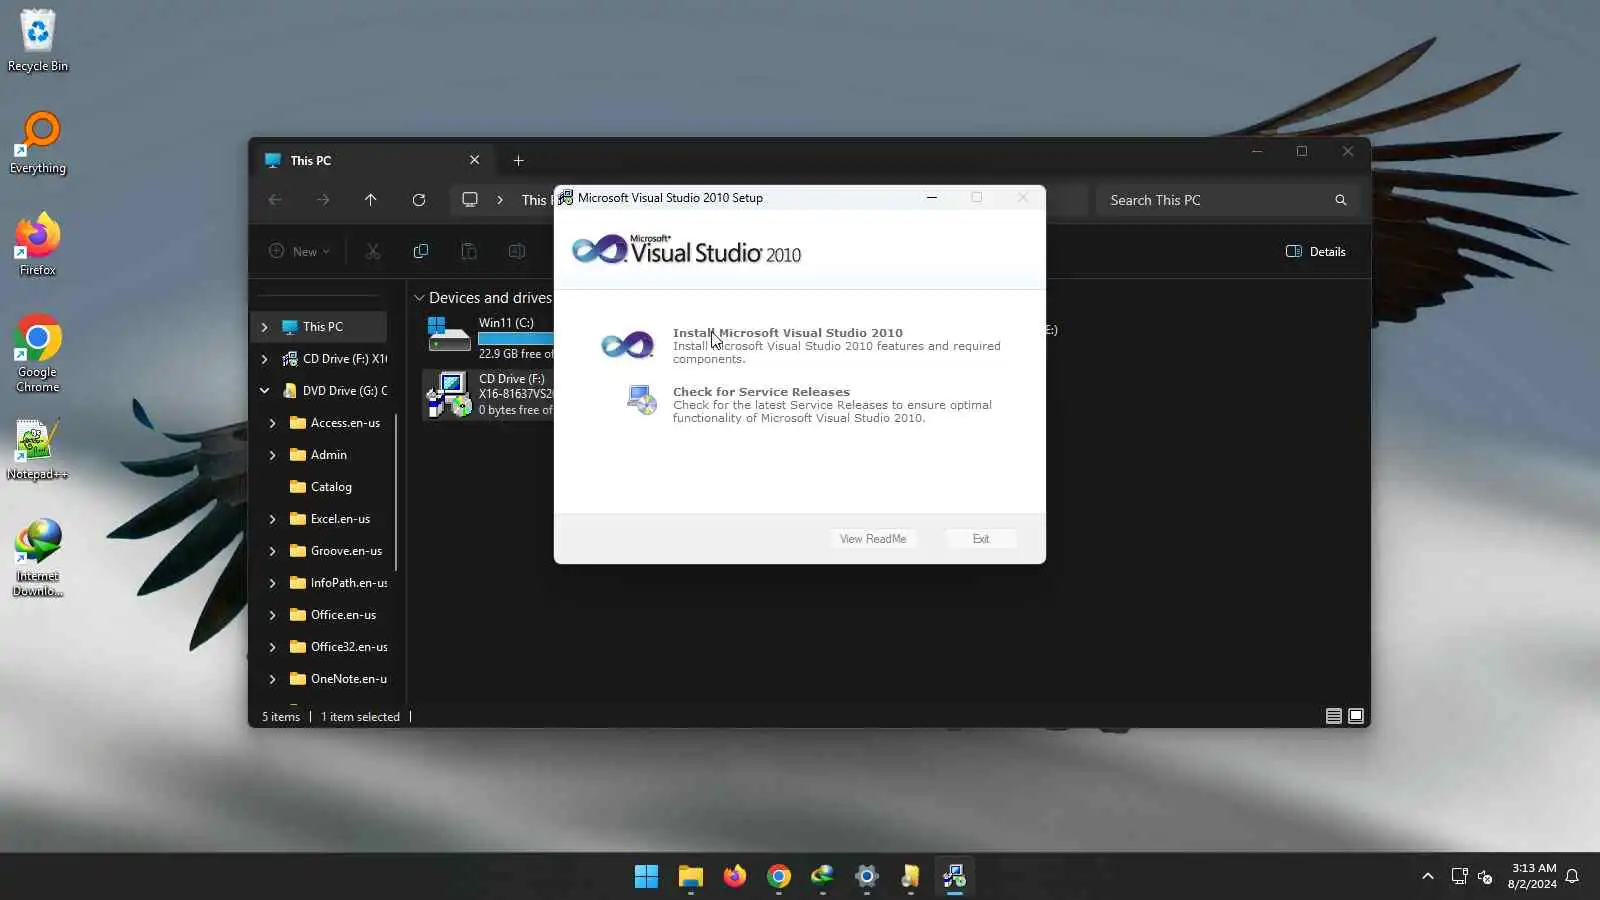Collapse Devices and drives group
This screenshot has height=900, width=1600.
419,298
